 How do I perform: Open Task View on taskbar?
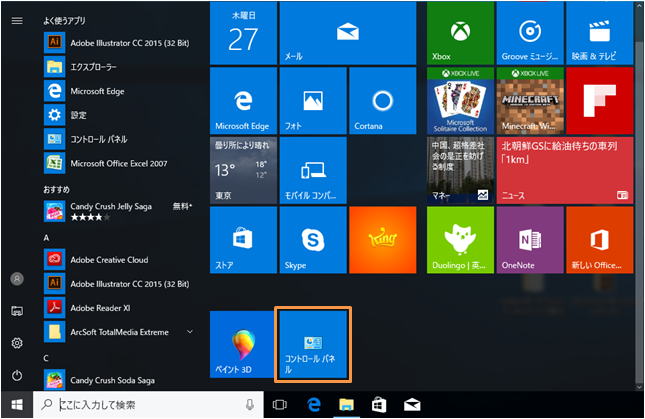[x=279, y=405]
